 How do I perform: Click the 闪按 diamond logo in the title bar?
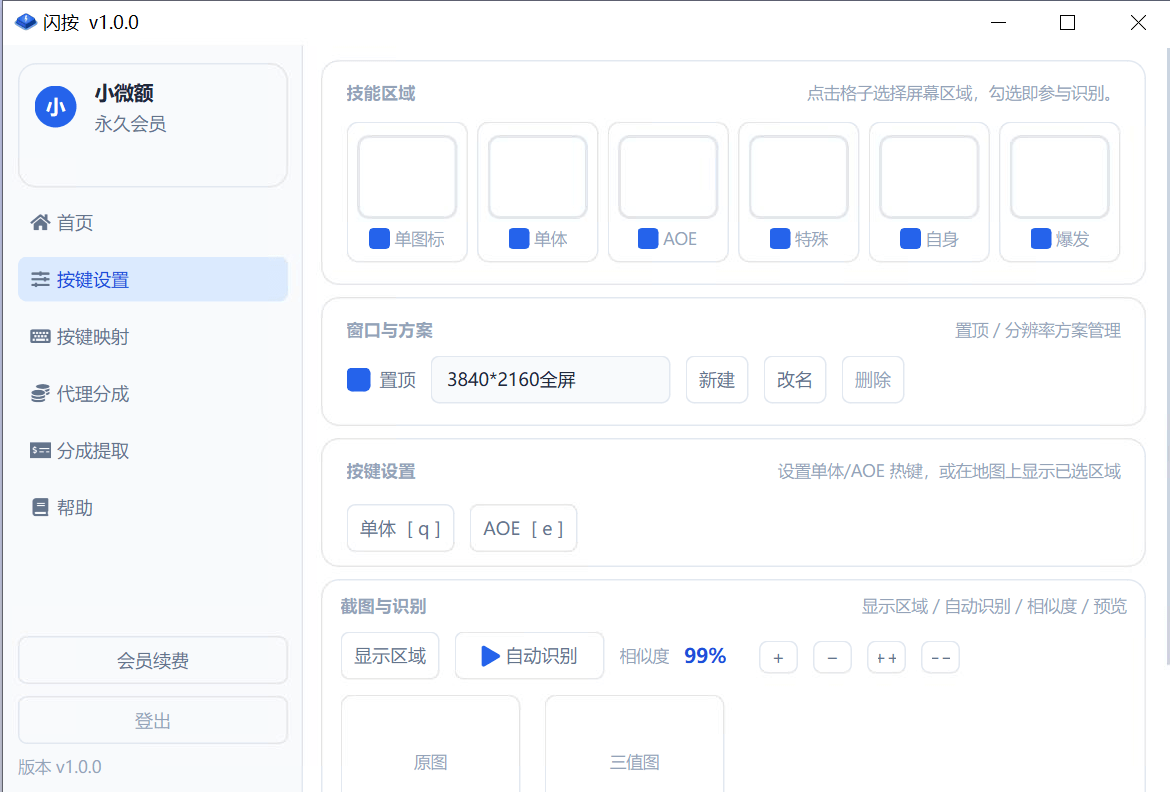[25, 21]
